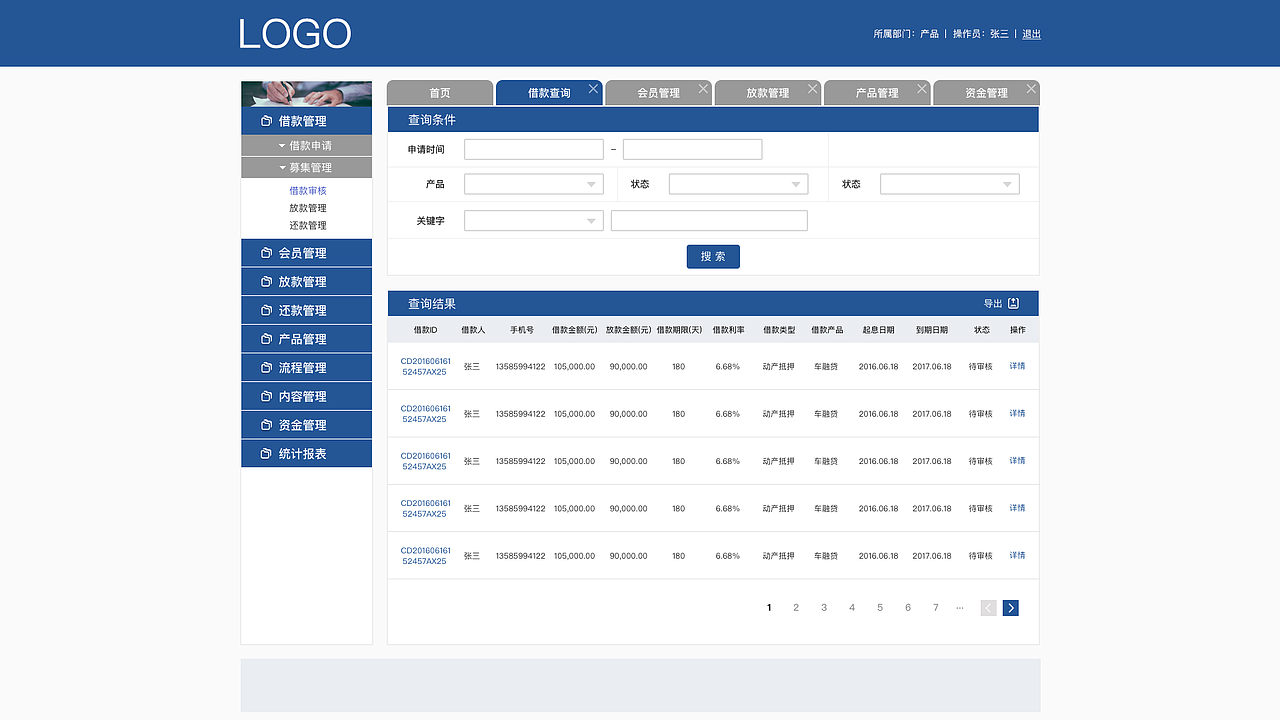Open 还款管理 blue sidebar section
The image size is (1280, 720).
(x=306, y=310)
